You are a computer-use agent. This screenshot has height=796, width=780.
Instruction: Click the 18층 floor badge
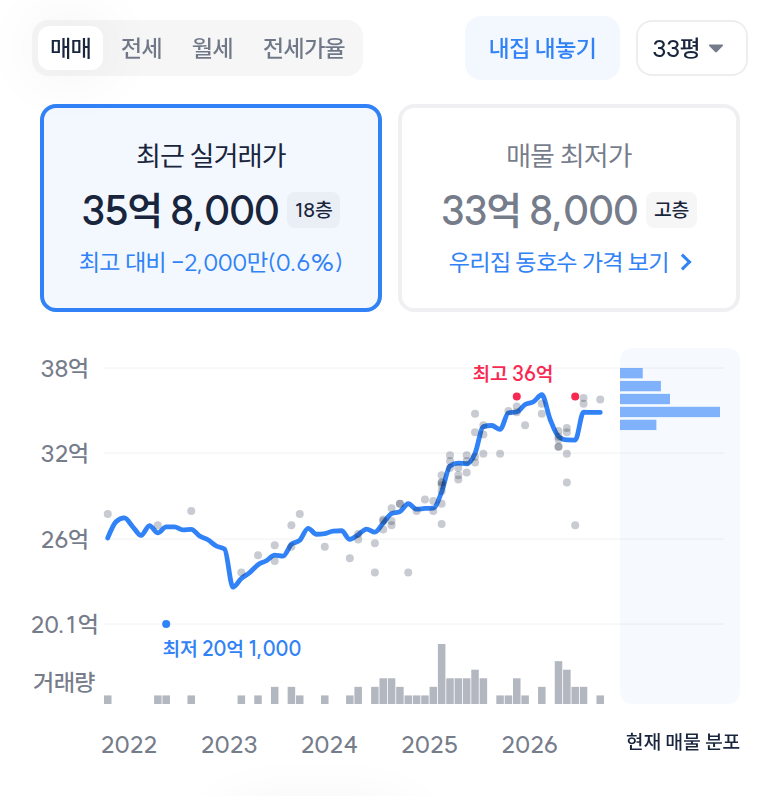313,210
